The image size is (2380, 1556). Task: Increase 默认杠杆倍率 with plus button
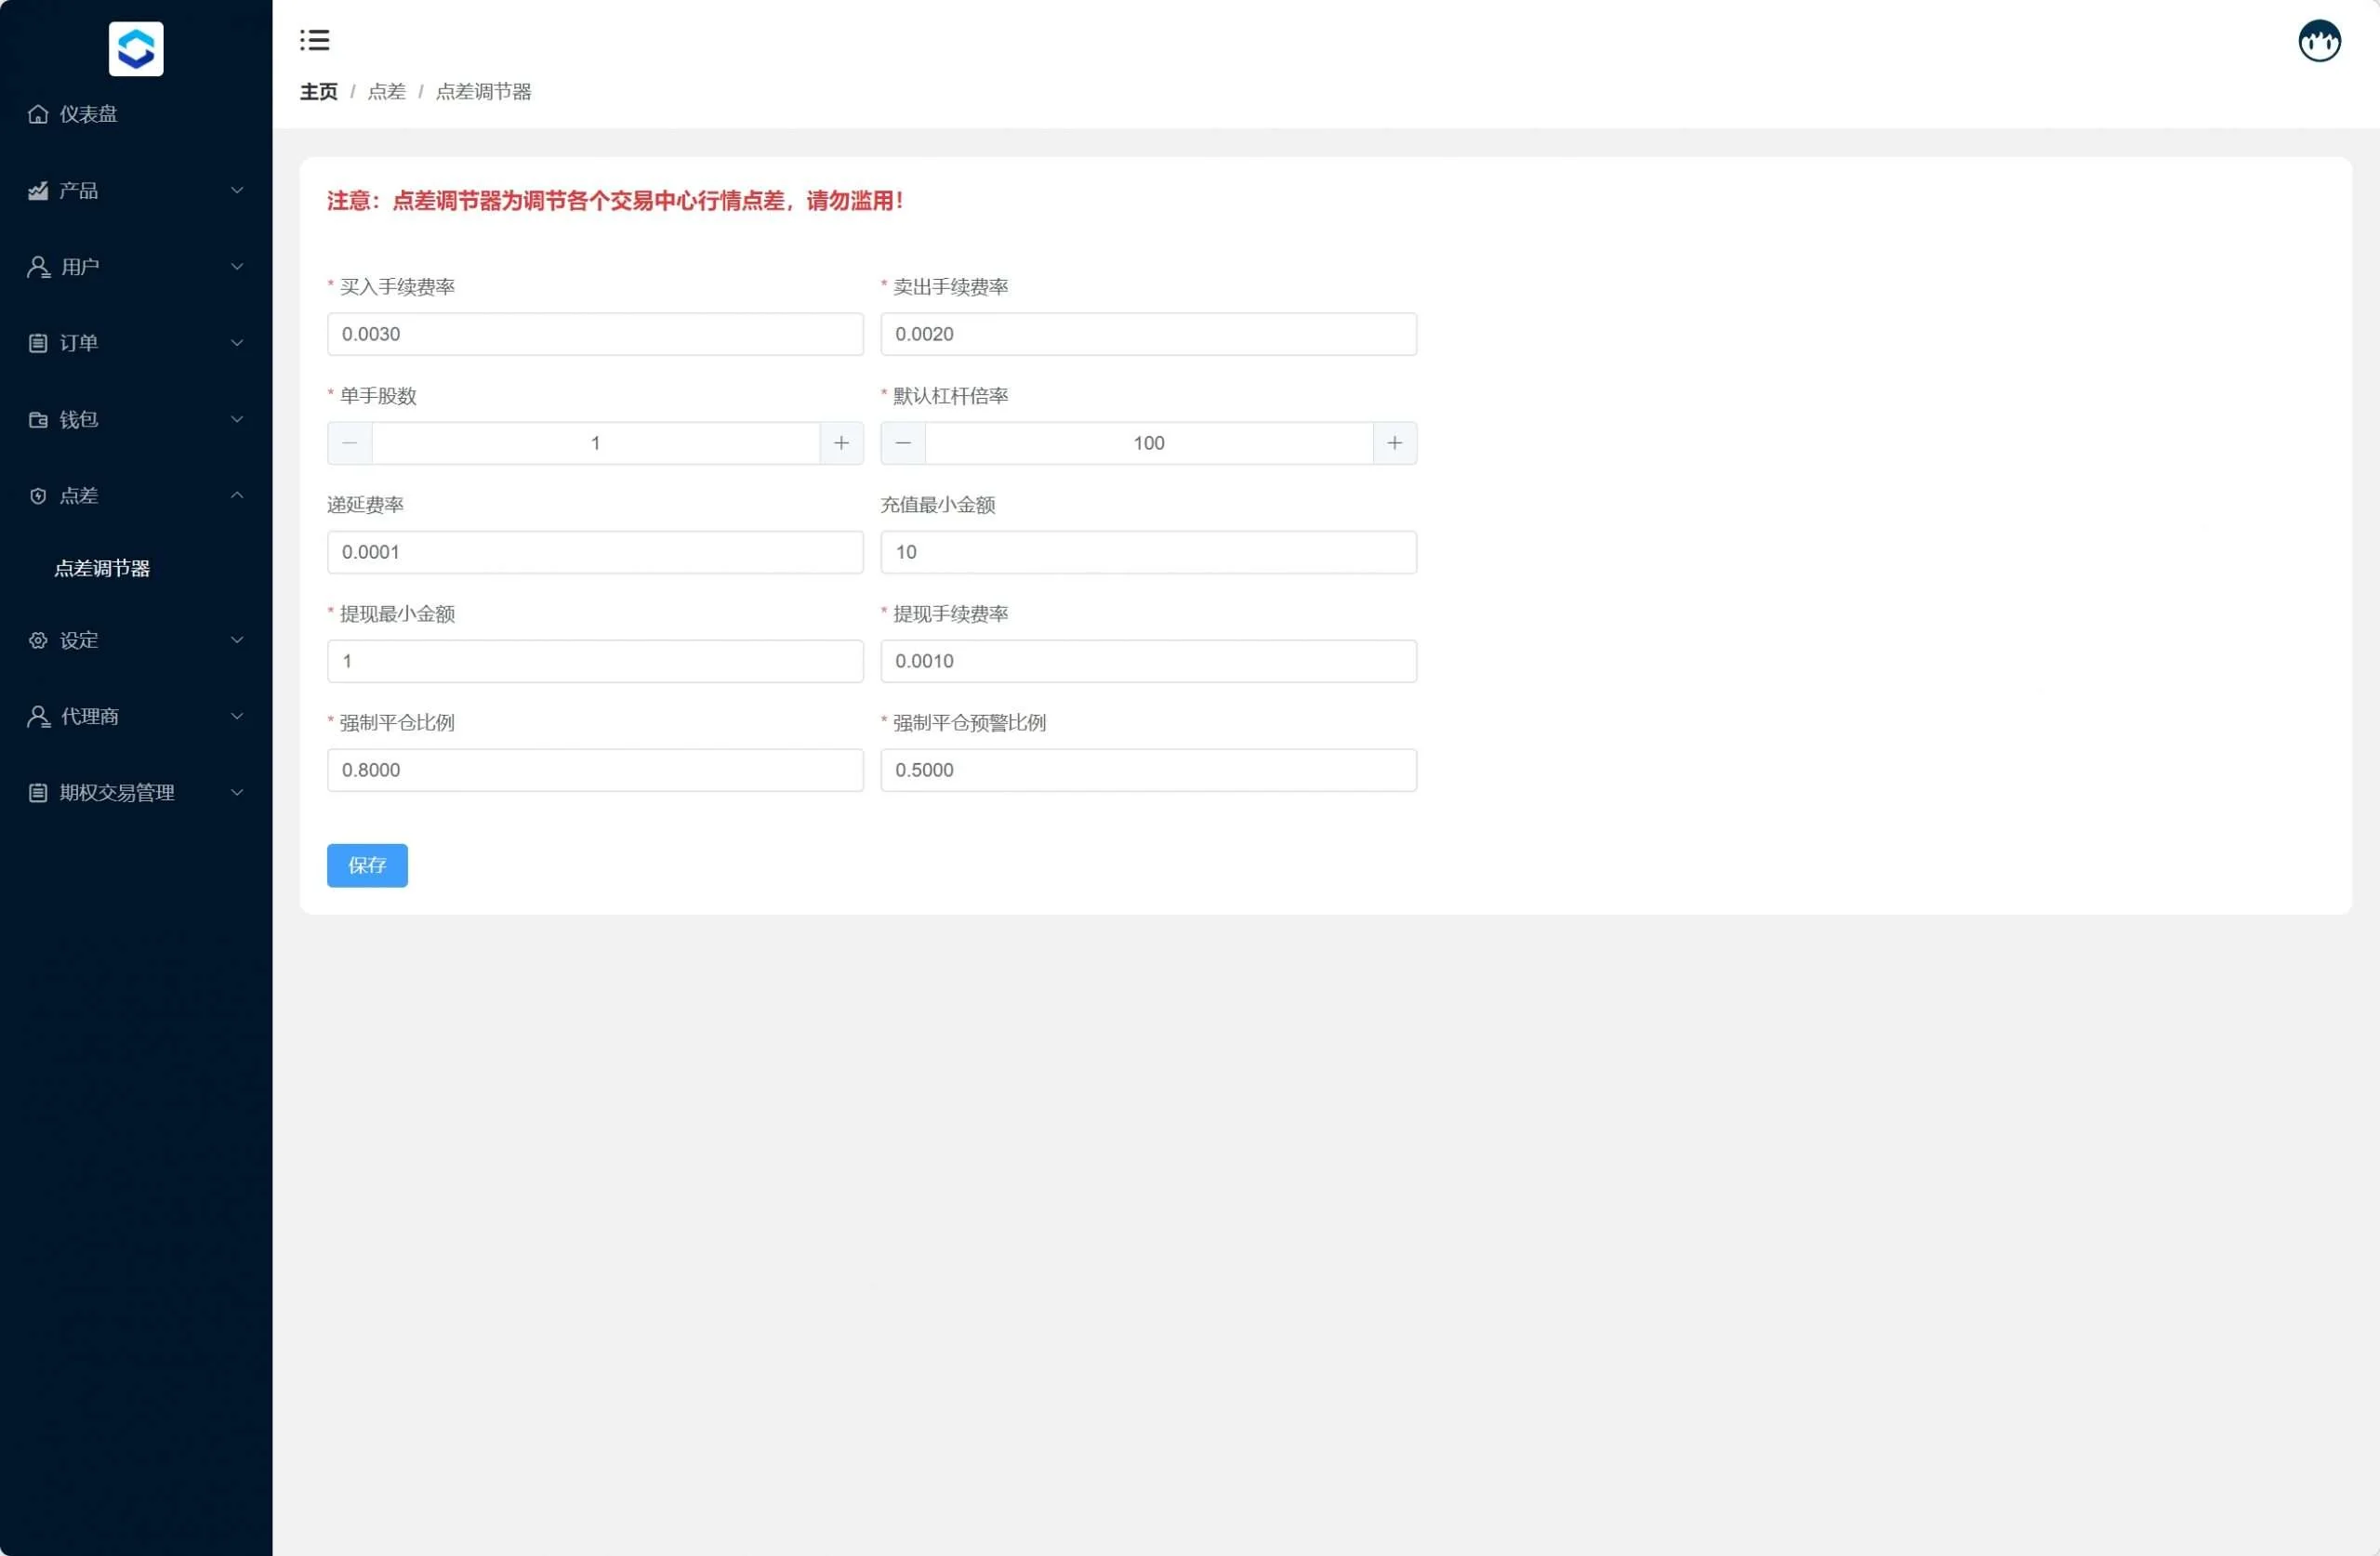tap(1394, 443)
